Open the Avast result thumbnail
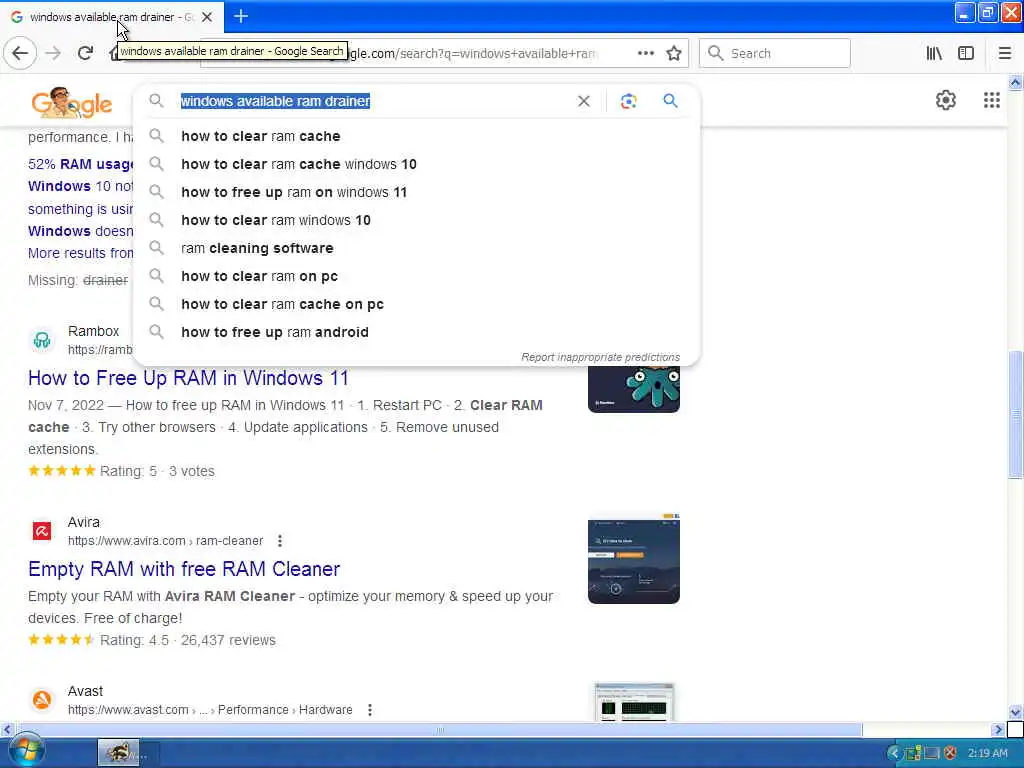The image size is (1024, 768). (x=633, y=702)
